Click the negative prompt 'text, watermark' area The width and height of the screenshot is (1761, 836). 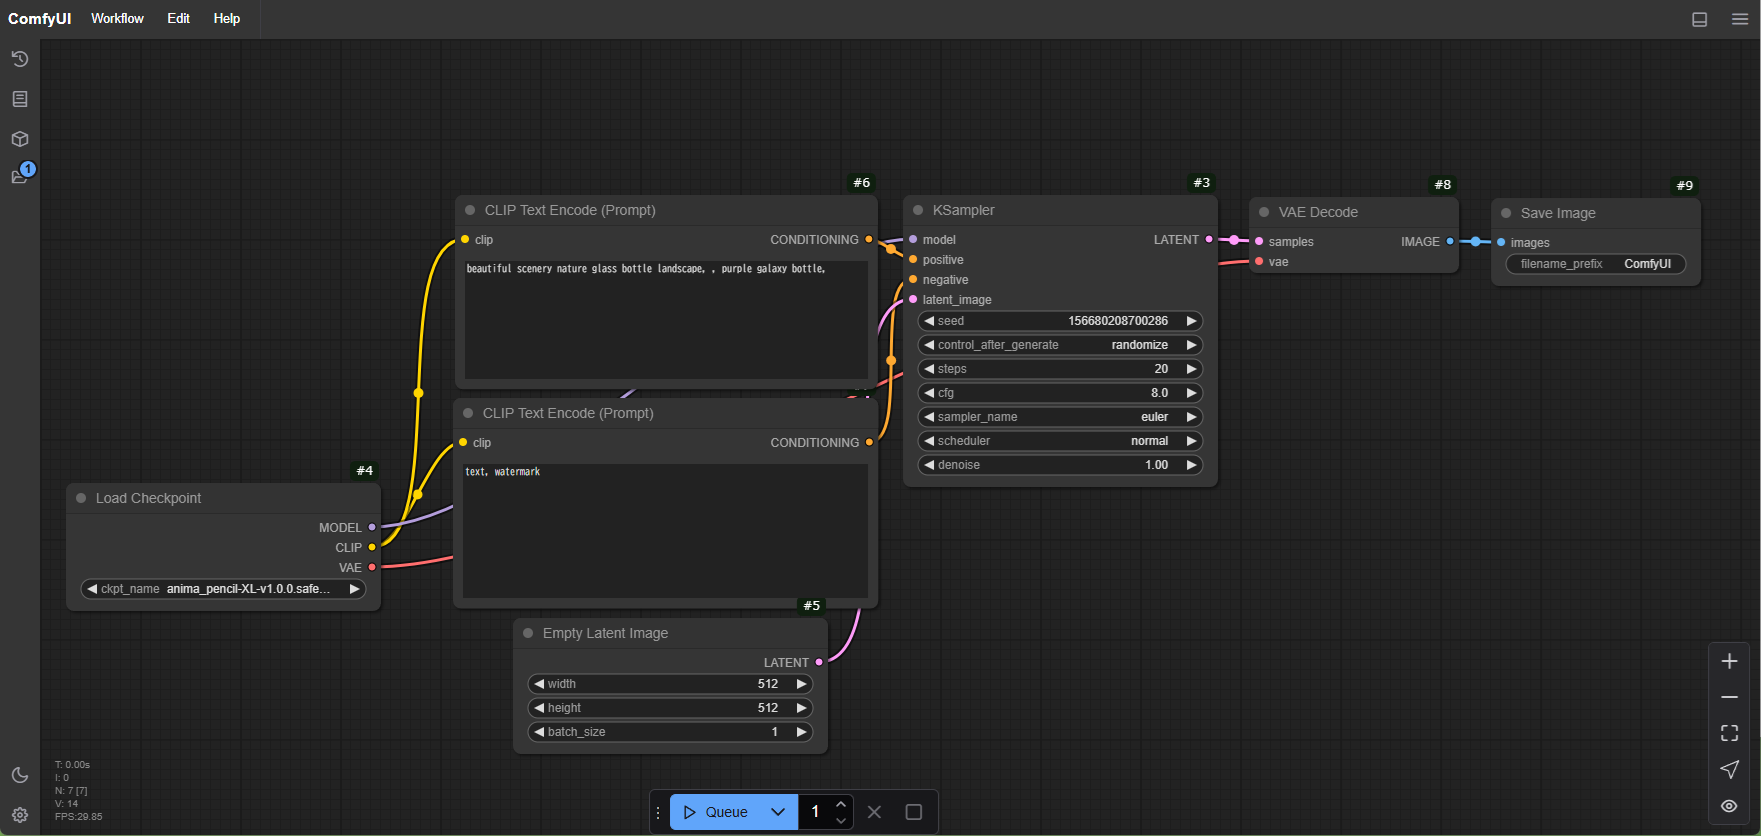(x=665, y=530)
